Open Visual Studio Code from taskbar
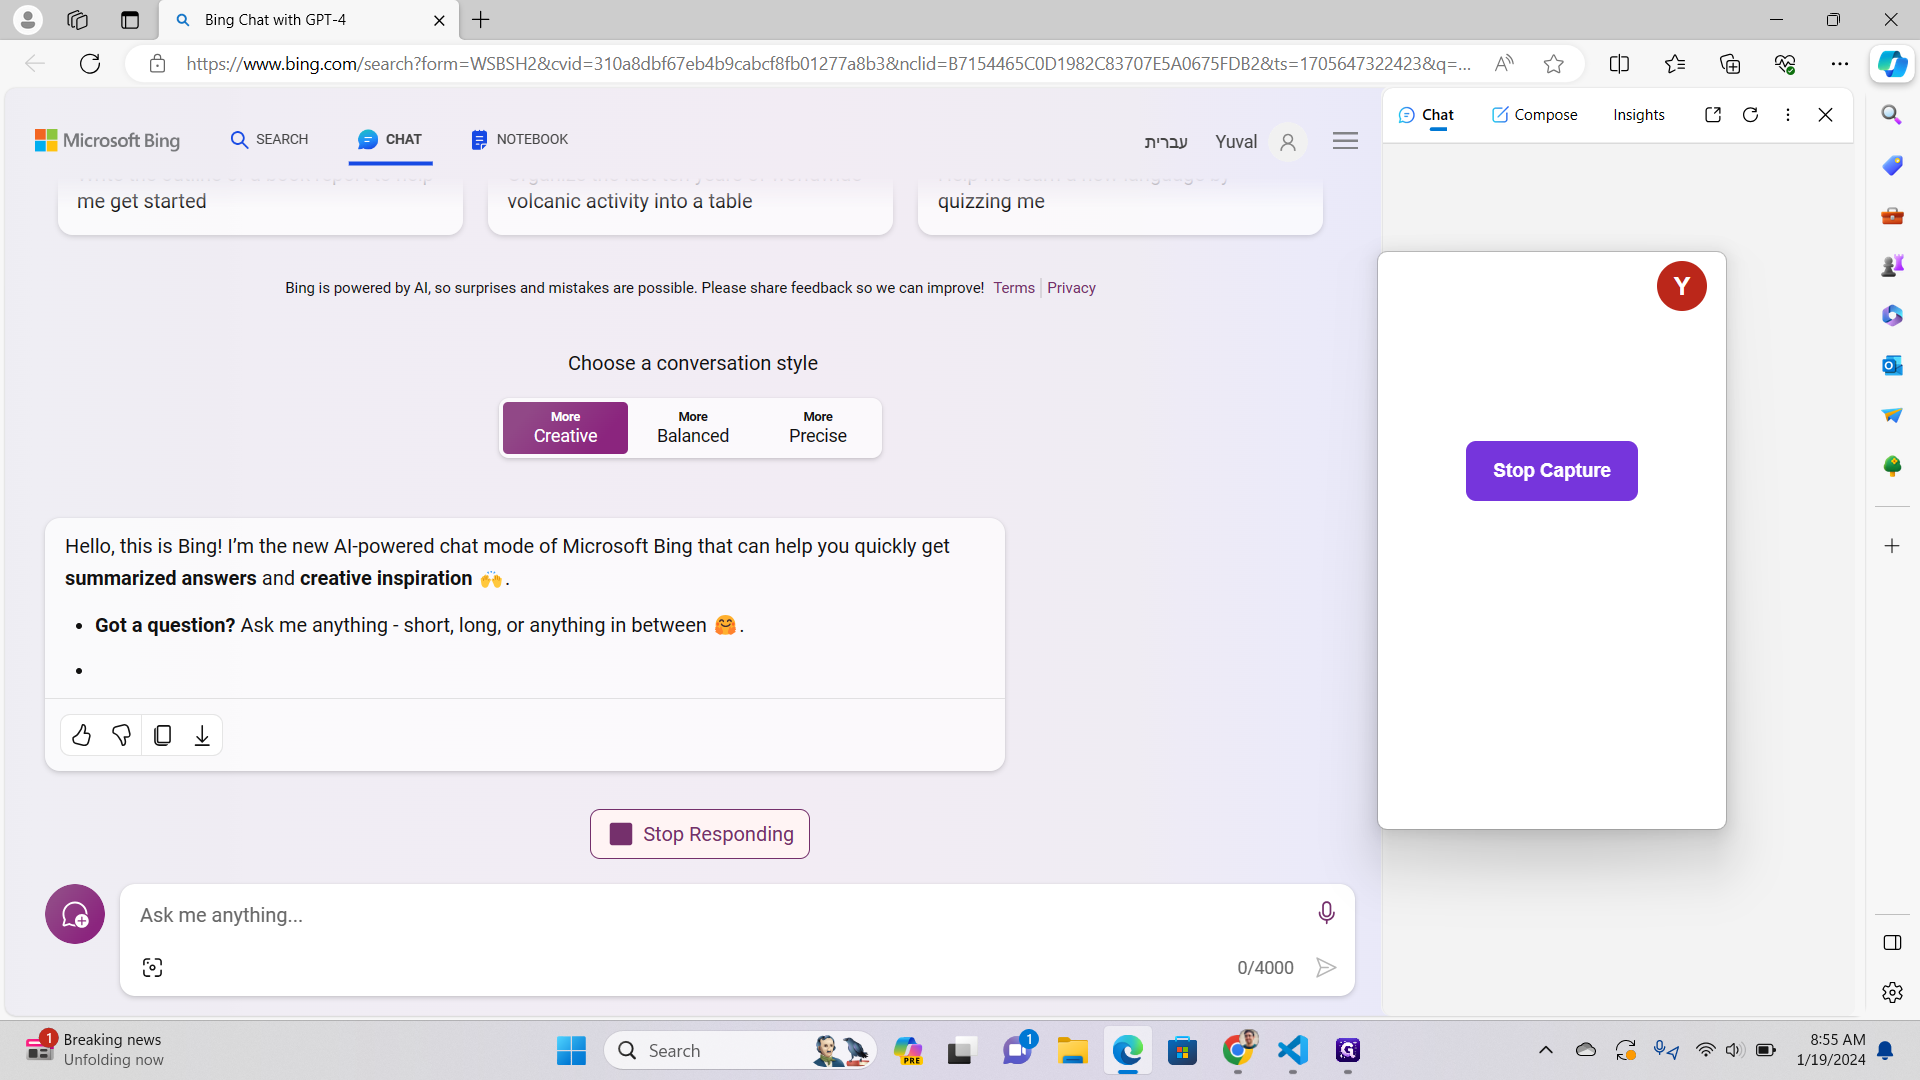The image size is (1920, 1080). 1292,1050
